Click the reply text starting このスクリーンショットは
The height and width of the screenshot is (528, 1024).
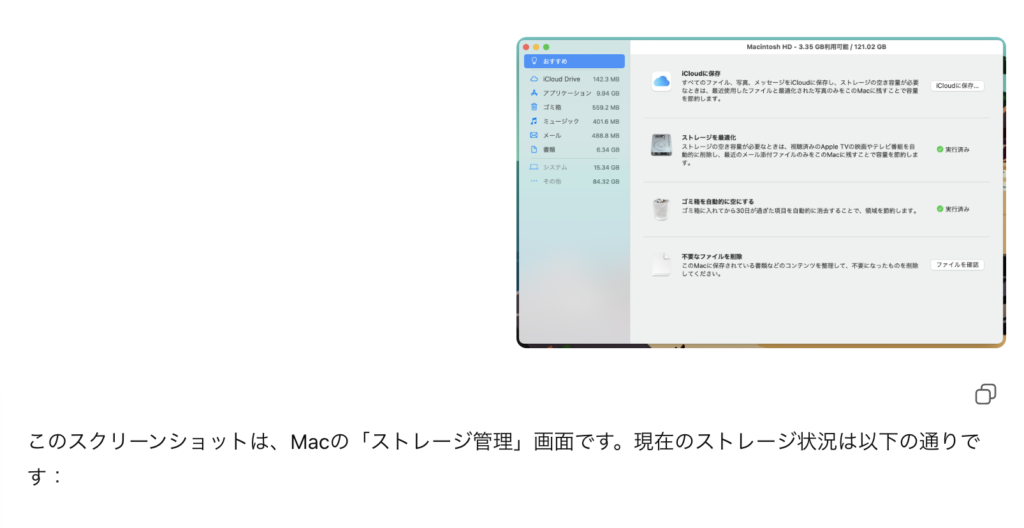504,459
